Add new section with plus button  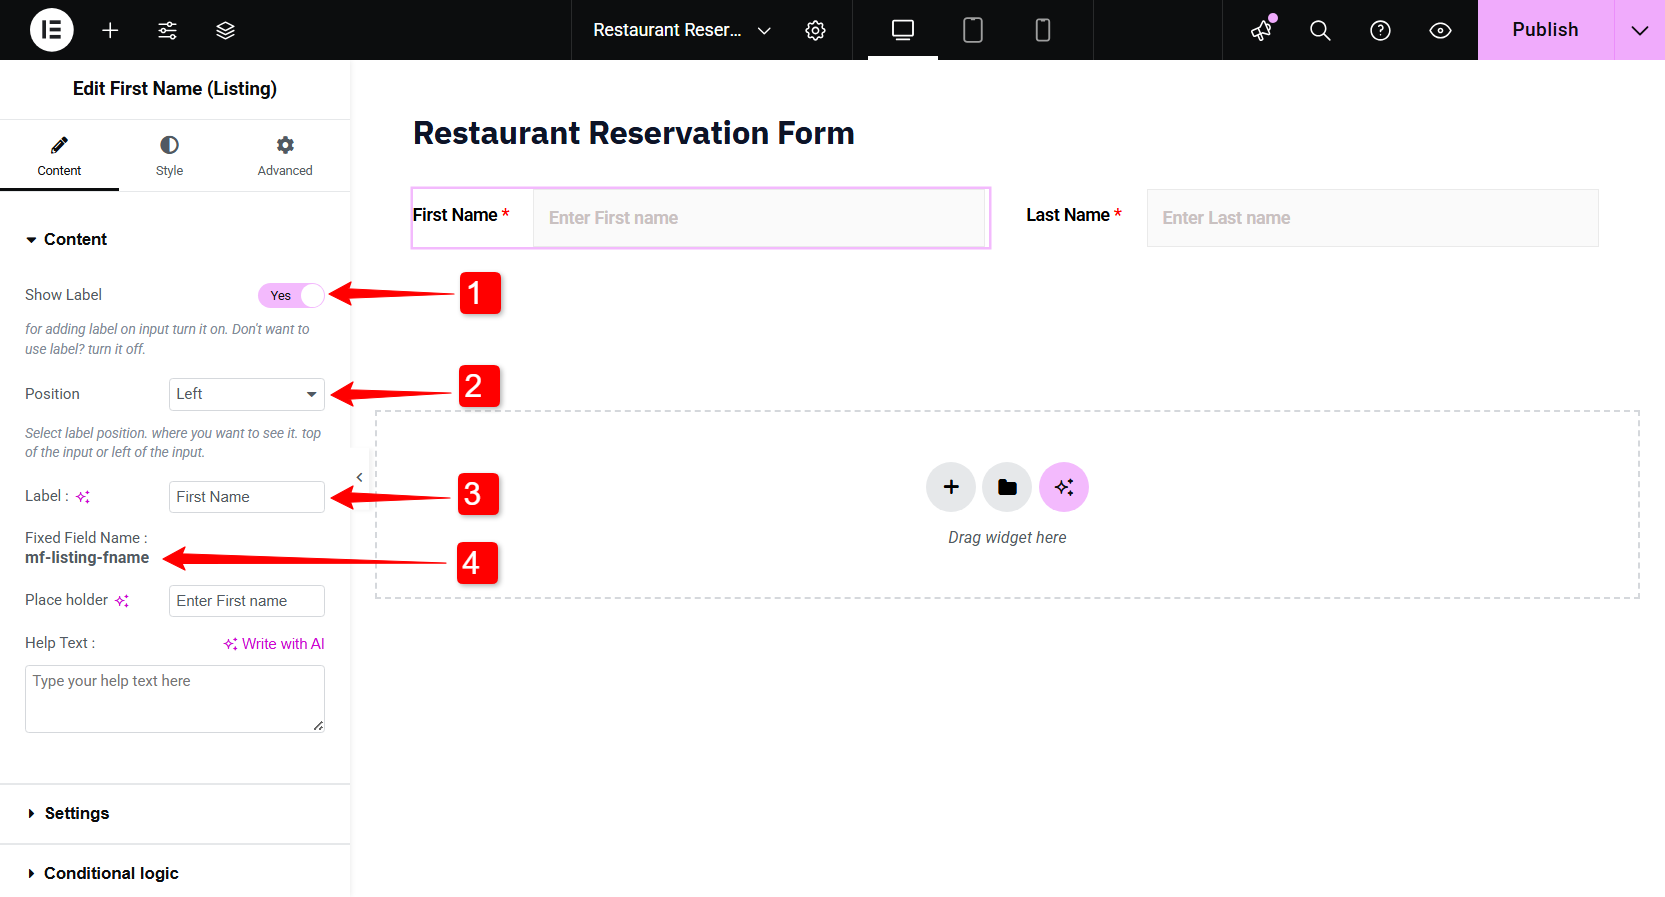pyautogui.click(x=951, y=487)
